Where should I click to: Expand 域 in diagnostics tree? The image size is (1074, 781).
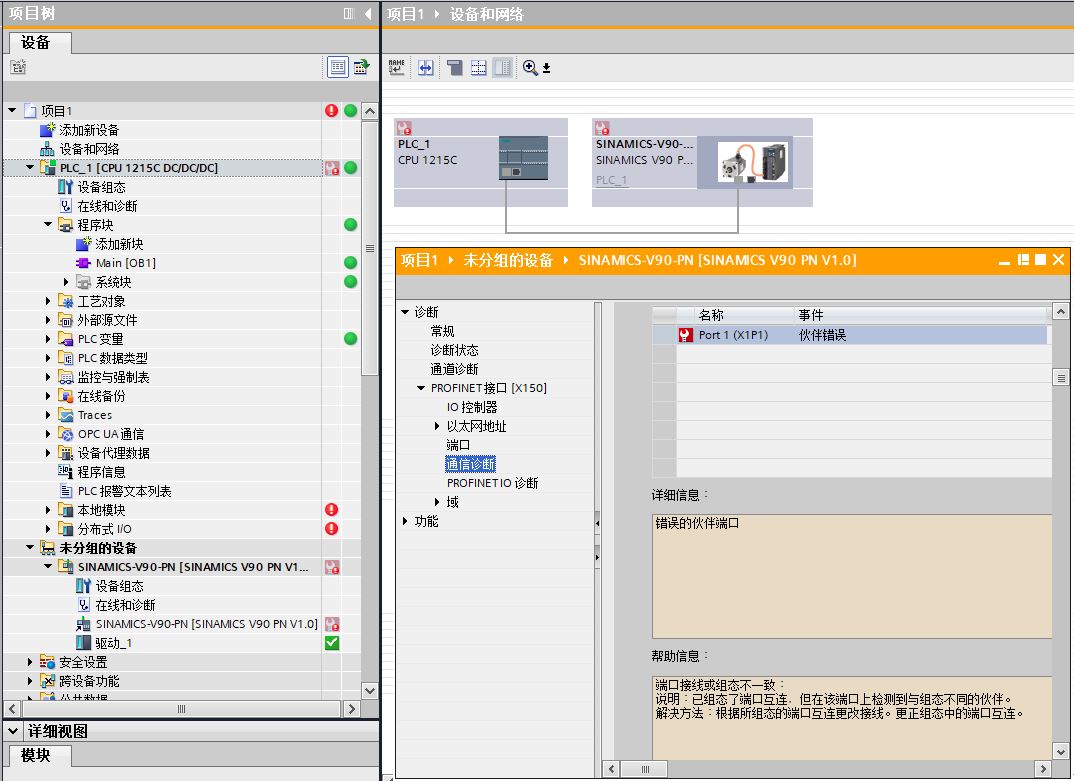437,502
